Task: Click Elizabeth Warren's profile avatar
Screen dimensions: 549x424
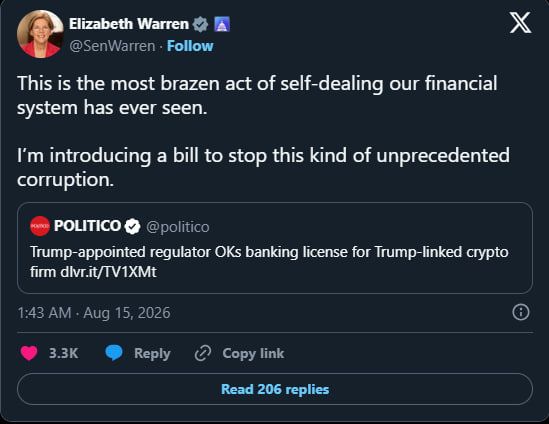Action: click(40, 34)
